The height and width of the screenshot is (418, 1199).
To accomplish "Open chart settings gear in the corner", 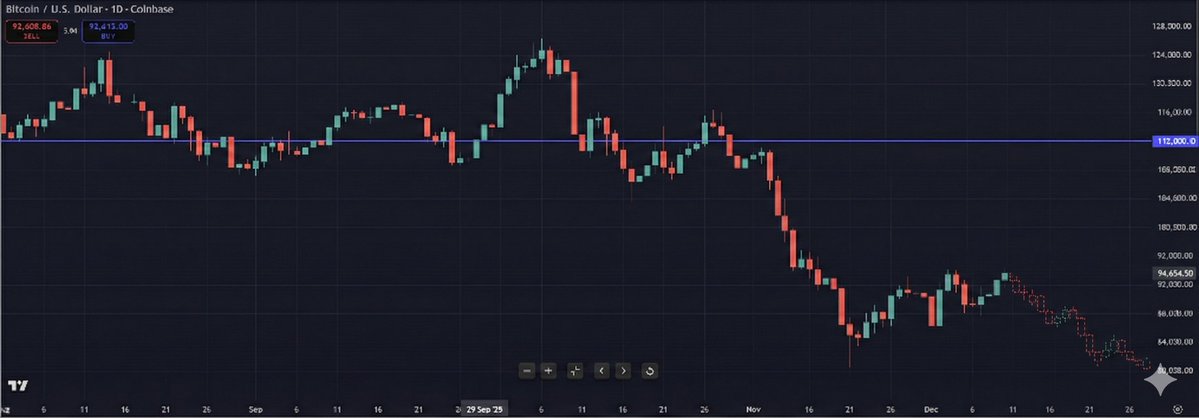I will point(1190,409).
